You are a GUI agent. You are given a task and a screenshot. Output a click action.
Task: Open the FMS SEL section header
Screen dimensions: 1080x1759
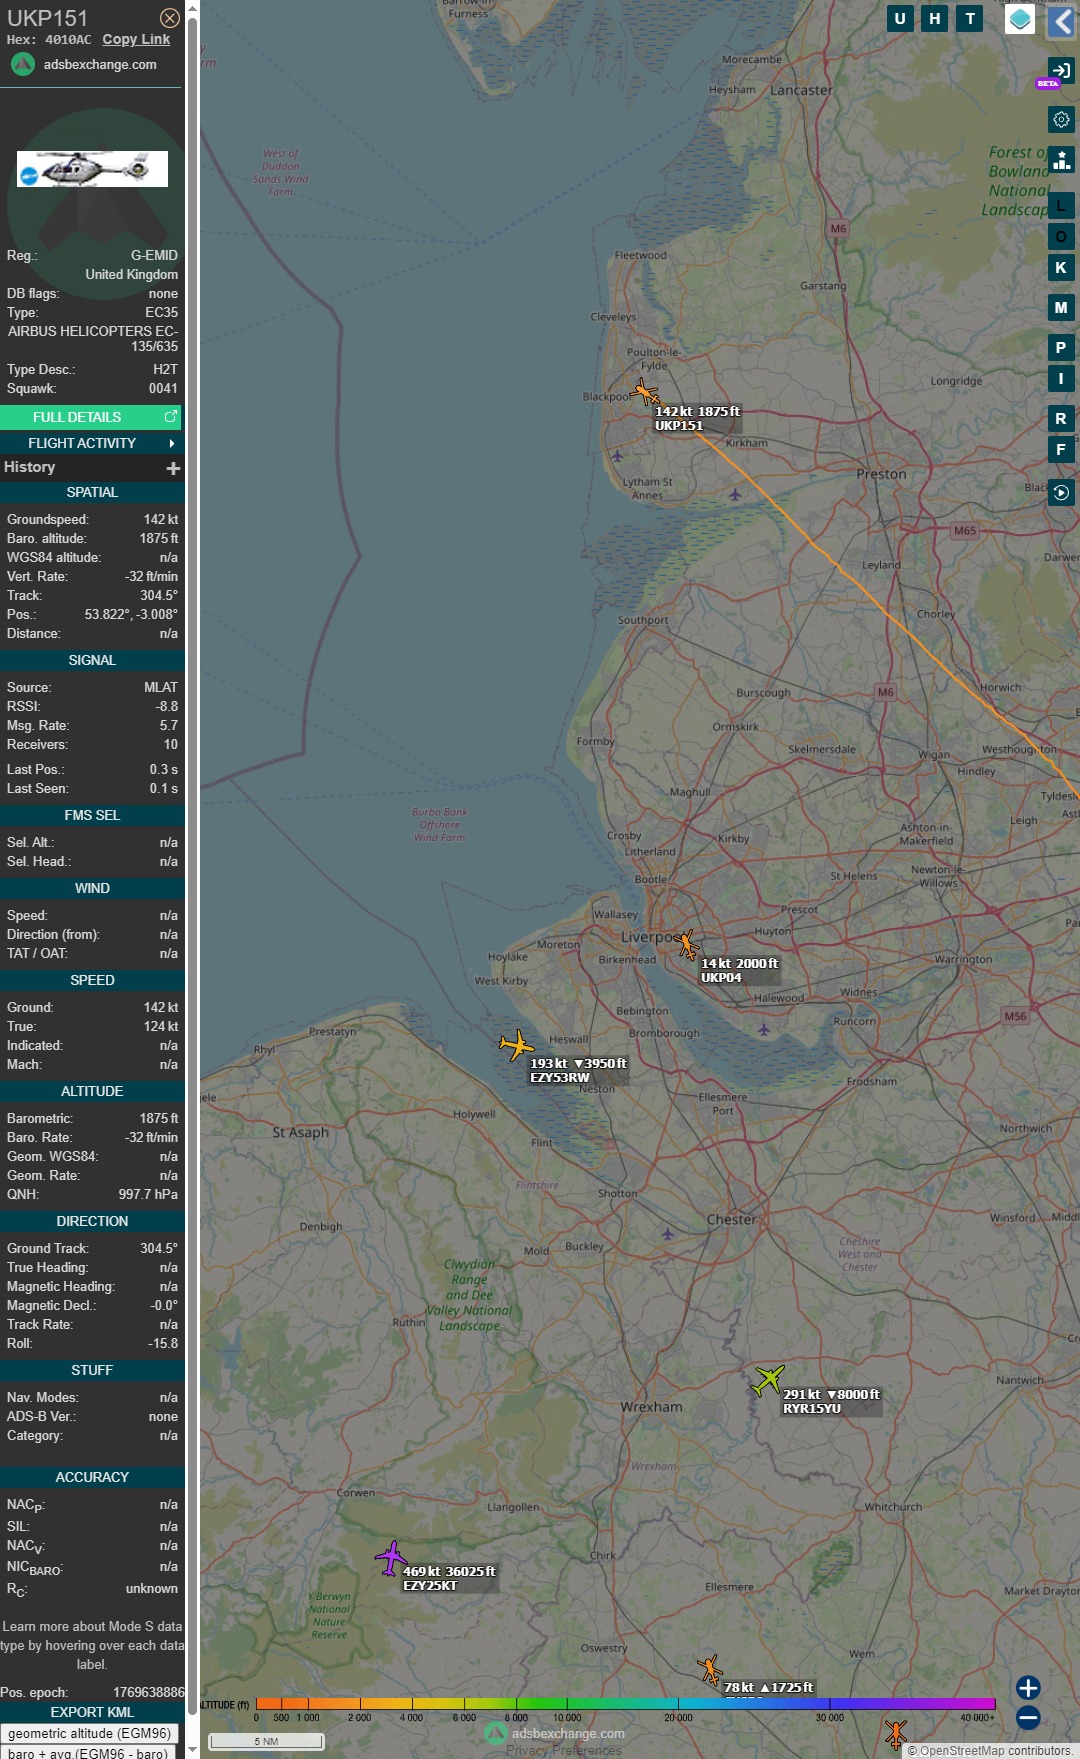click(x=92, y=815)
